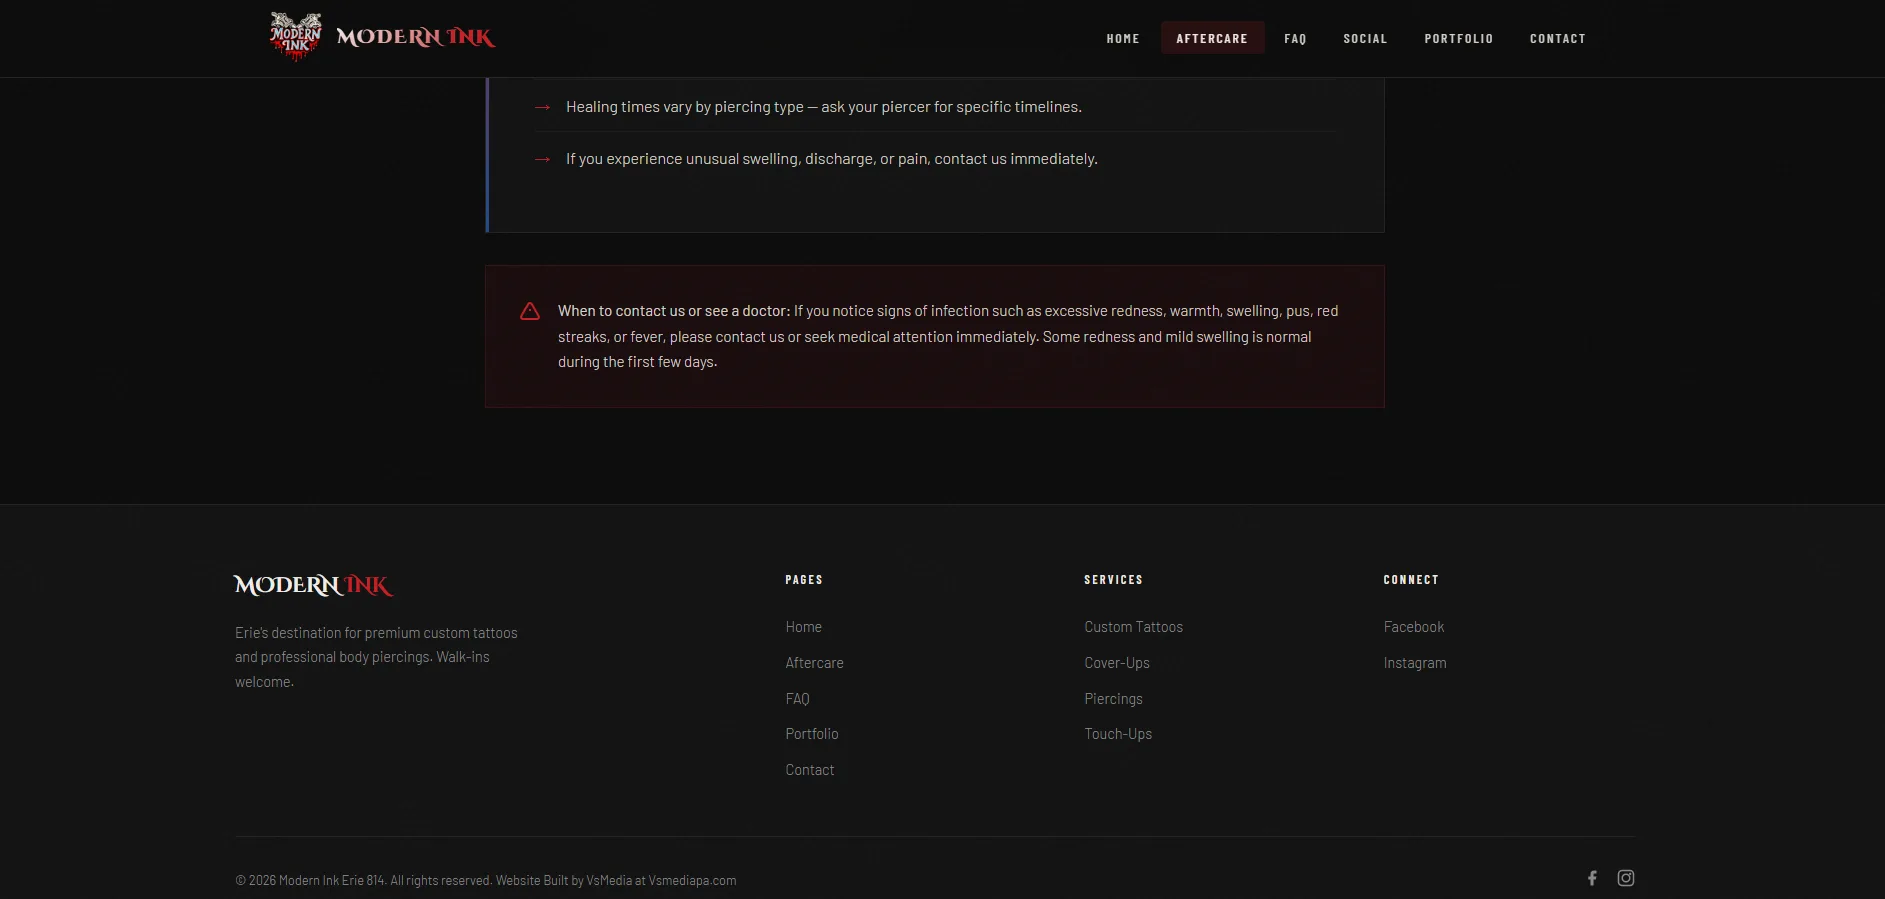This screenshot has width=1885, height=899.
Task: Click the Modern Ink wolf logo in header
Action: point(296,37)
